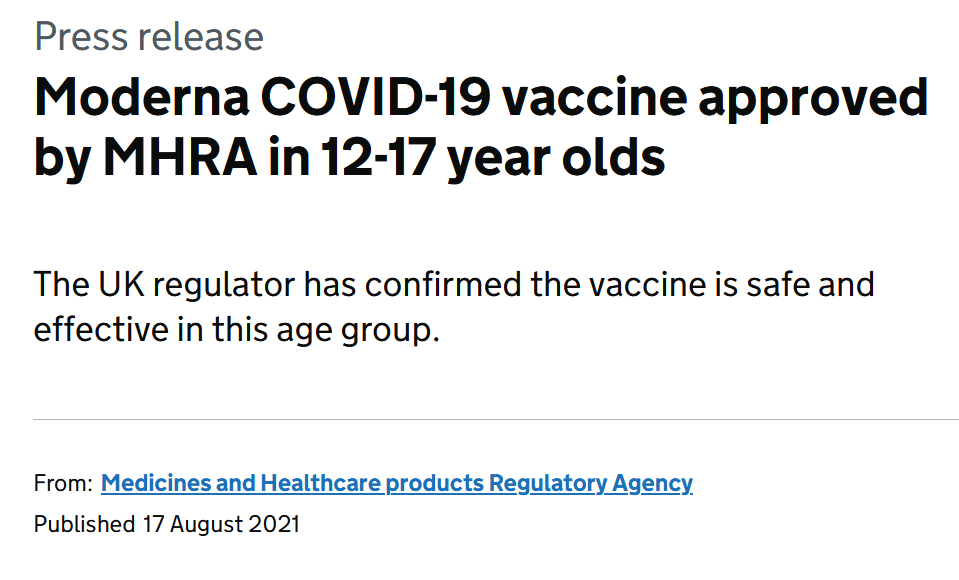Click the 'Published 17 August 2021' date
959x580 pixels.
pyautogui.click(x=167, y=524)
